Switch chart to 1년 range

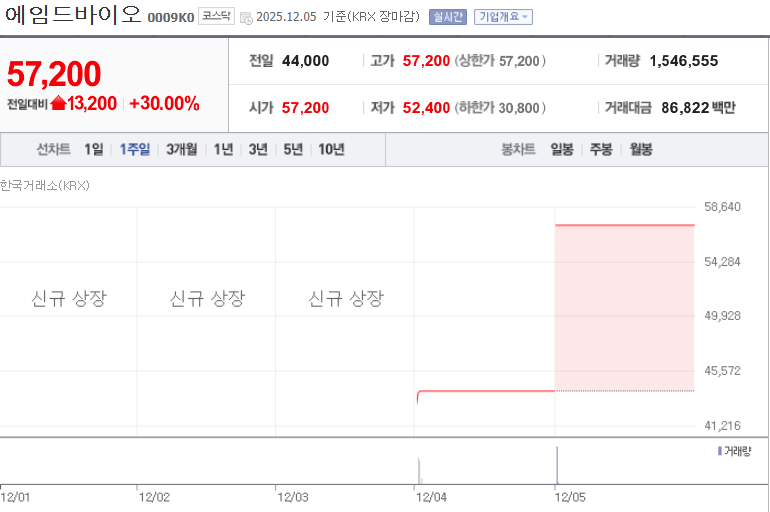pyautogui.click(x=223, y=149)
